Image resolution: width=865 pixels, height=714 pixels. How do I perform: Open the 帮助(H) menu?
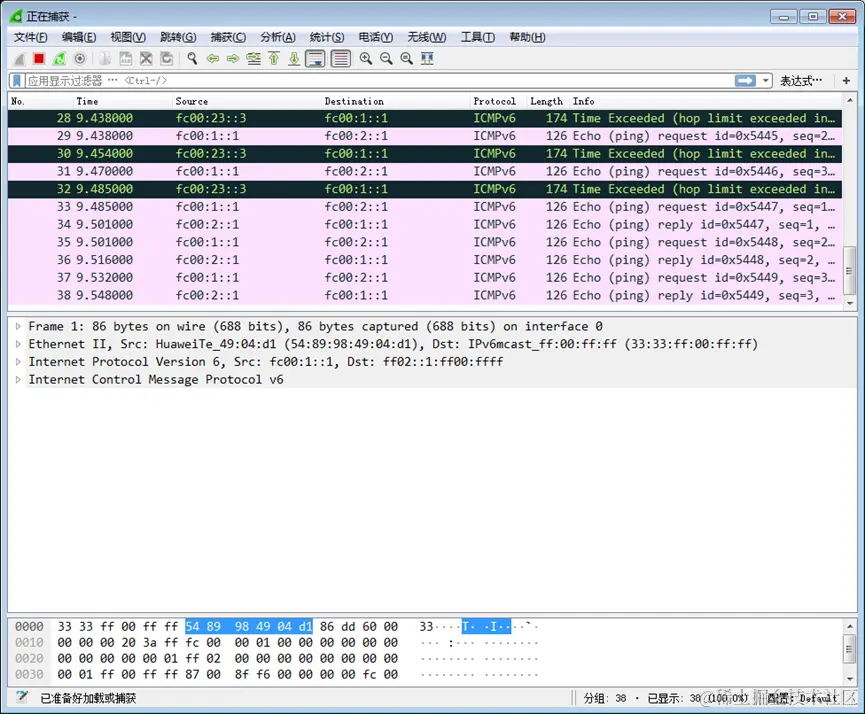tap(527, 37)
